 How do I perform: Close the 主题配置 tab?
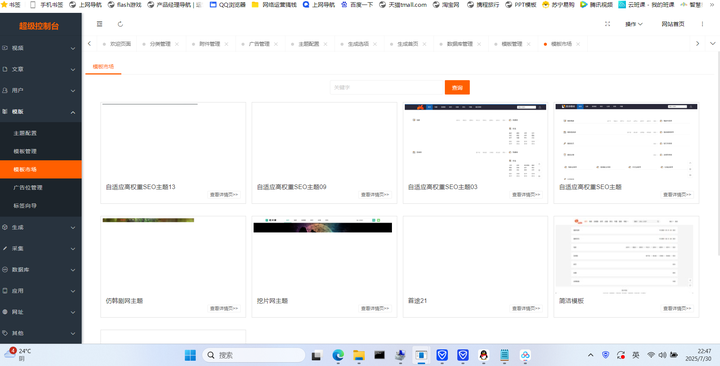click(x=326, y=44)
